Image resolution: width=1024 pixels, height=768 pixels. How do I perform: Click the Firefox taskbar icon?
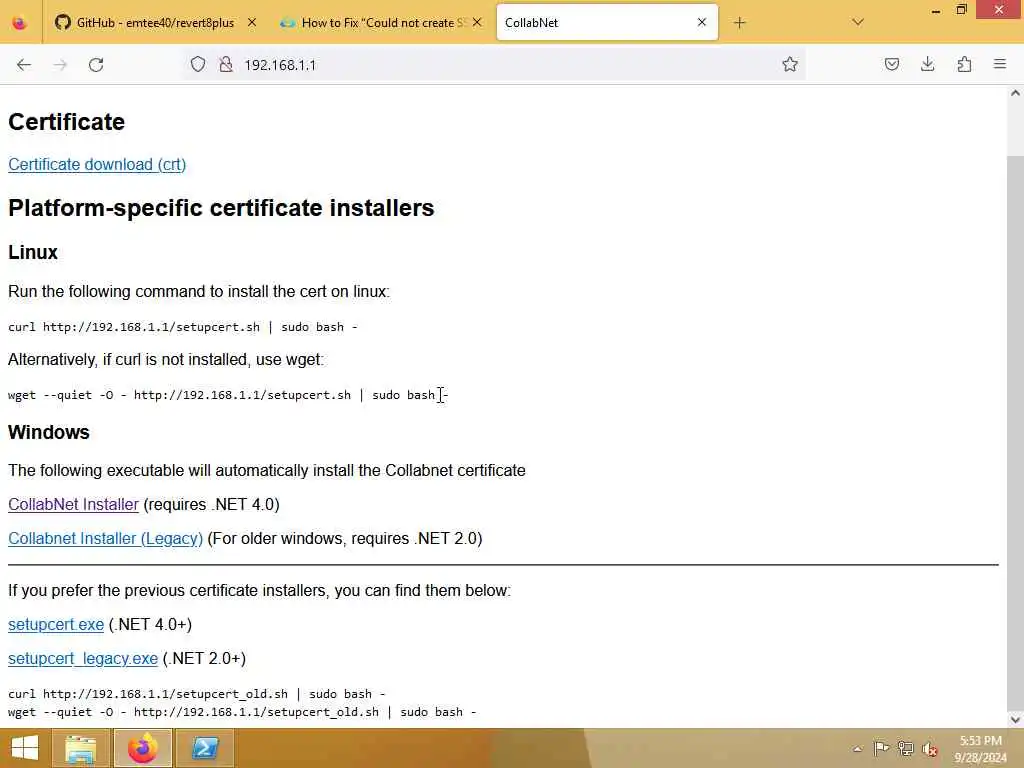click(143, 748)
